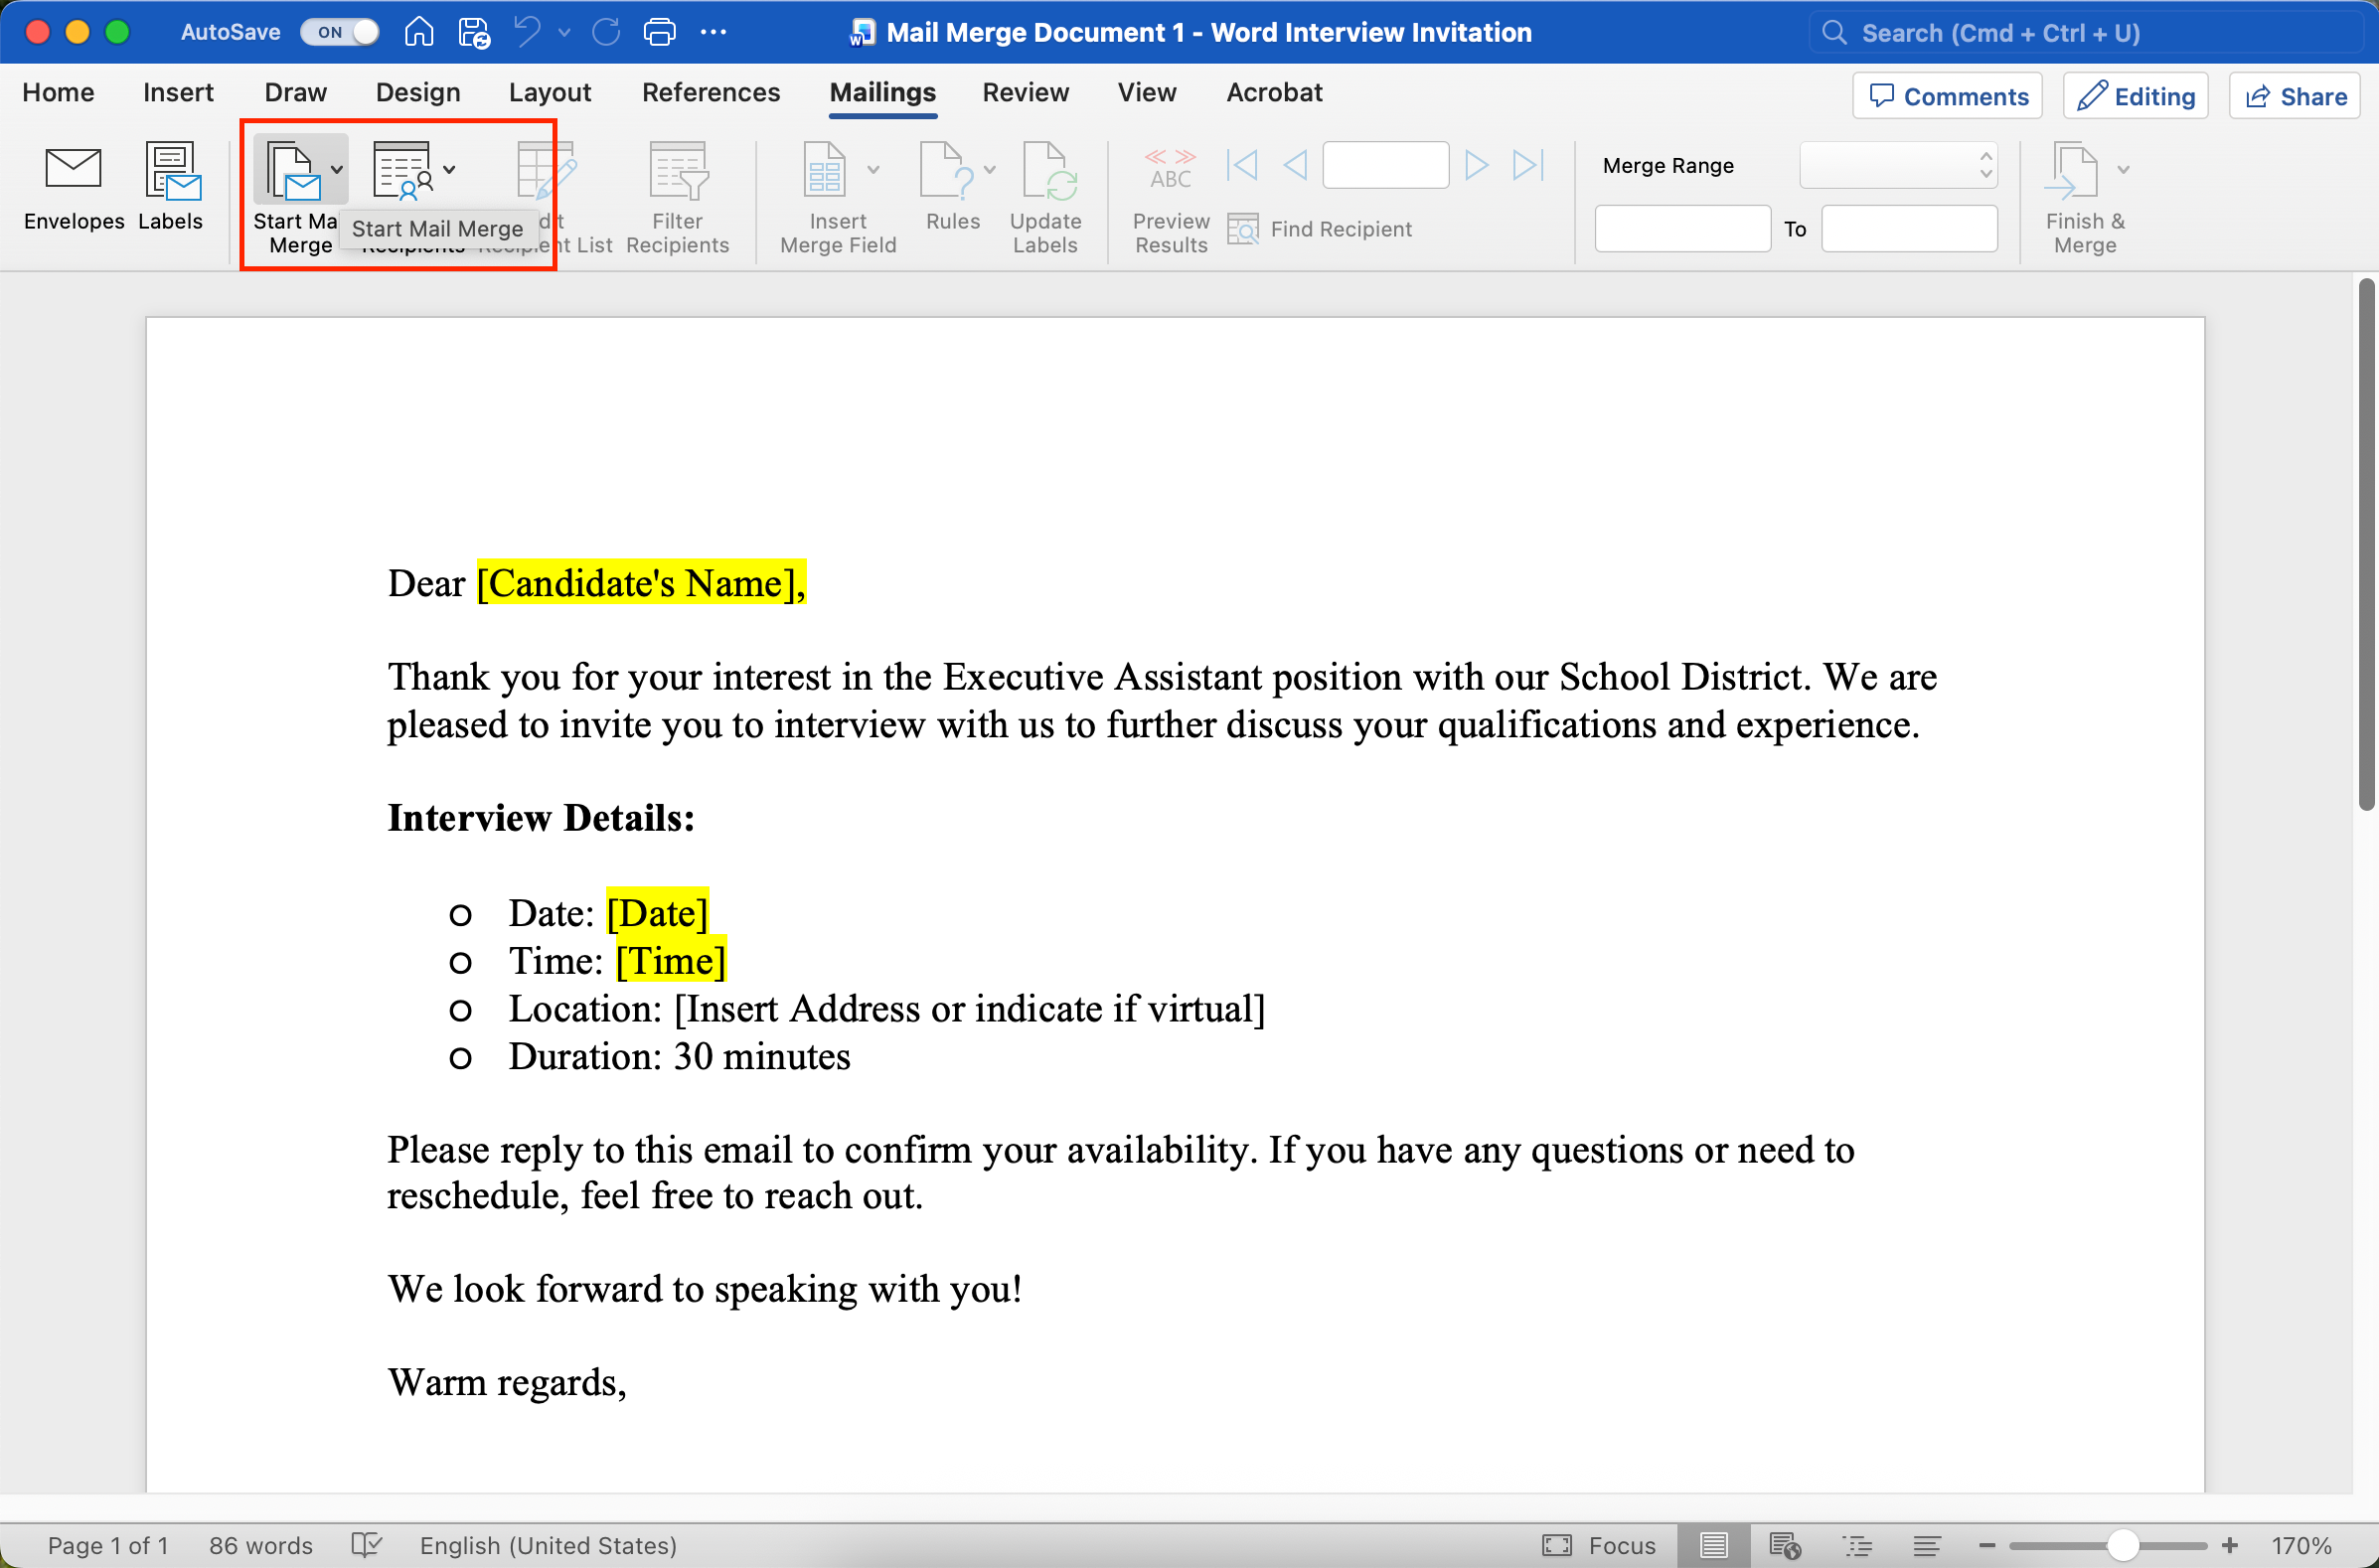Toggle the AutoSave switch
2379x1568 pixels.
(x=340, y=32)
